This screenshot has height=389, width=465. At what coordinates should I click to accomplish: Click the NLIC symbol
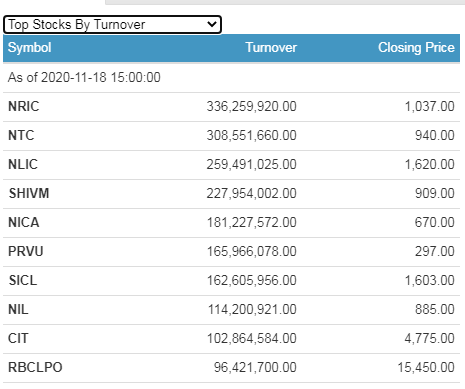tap(23, 165)
